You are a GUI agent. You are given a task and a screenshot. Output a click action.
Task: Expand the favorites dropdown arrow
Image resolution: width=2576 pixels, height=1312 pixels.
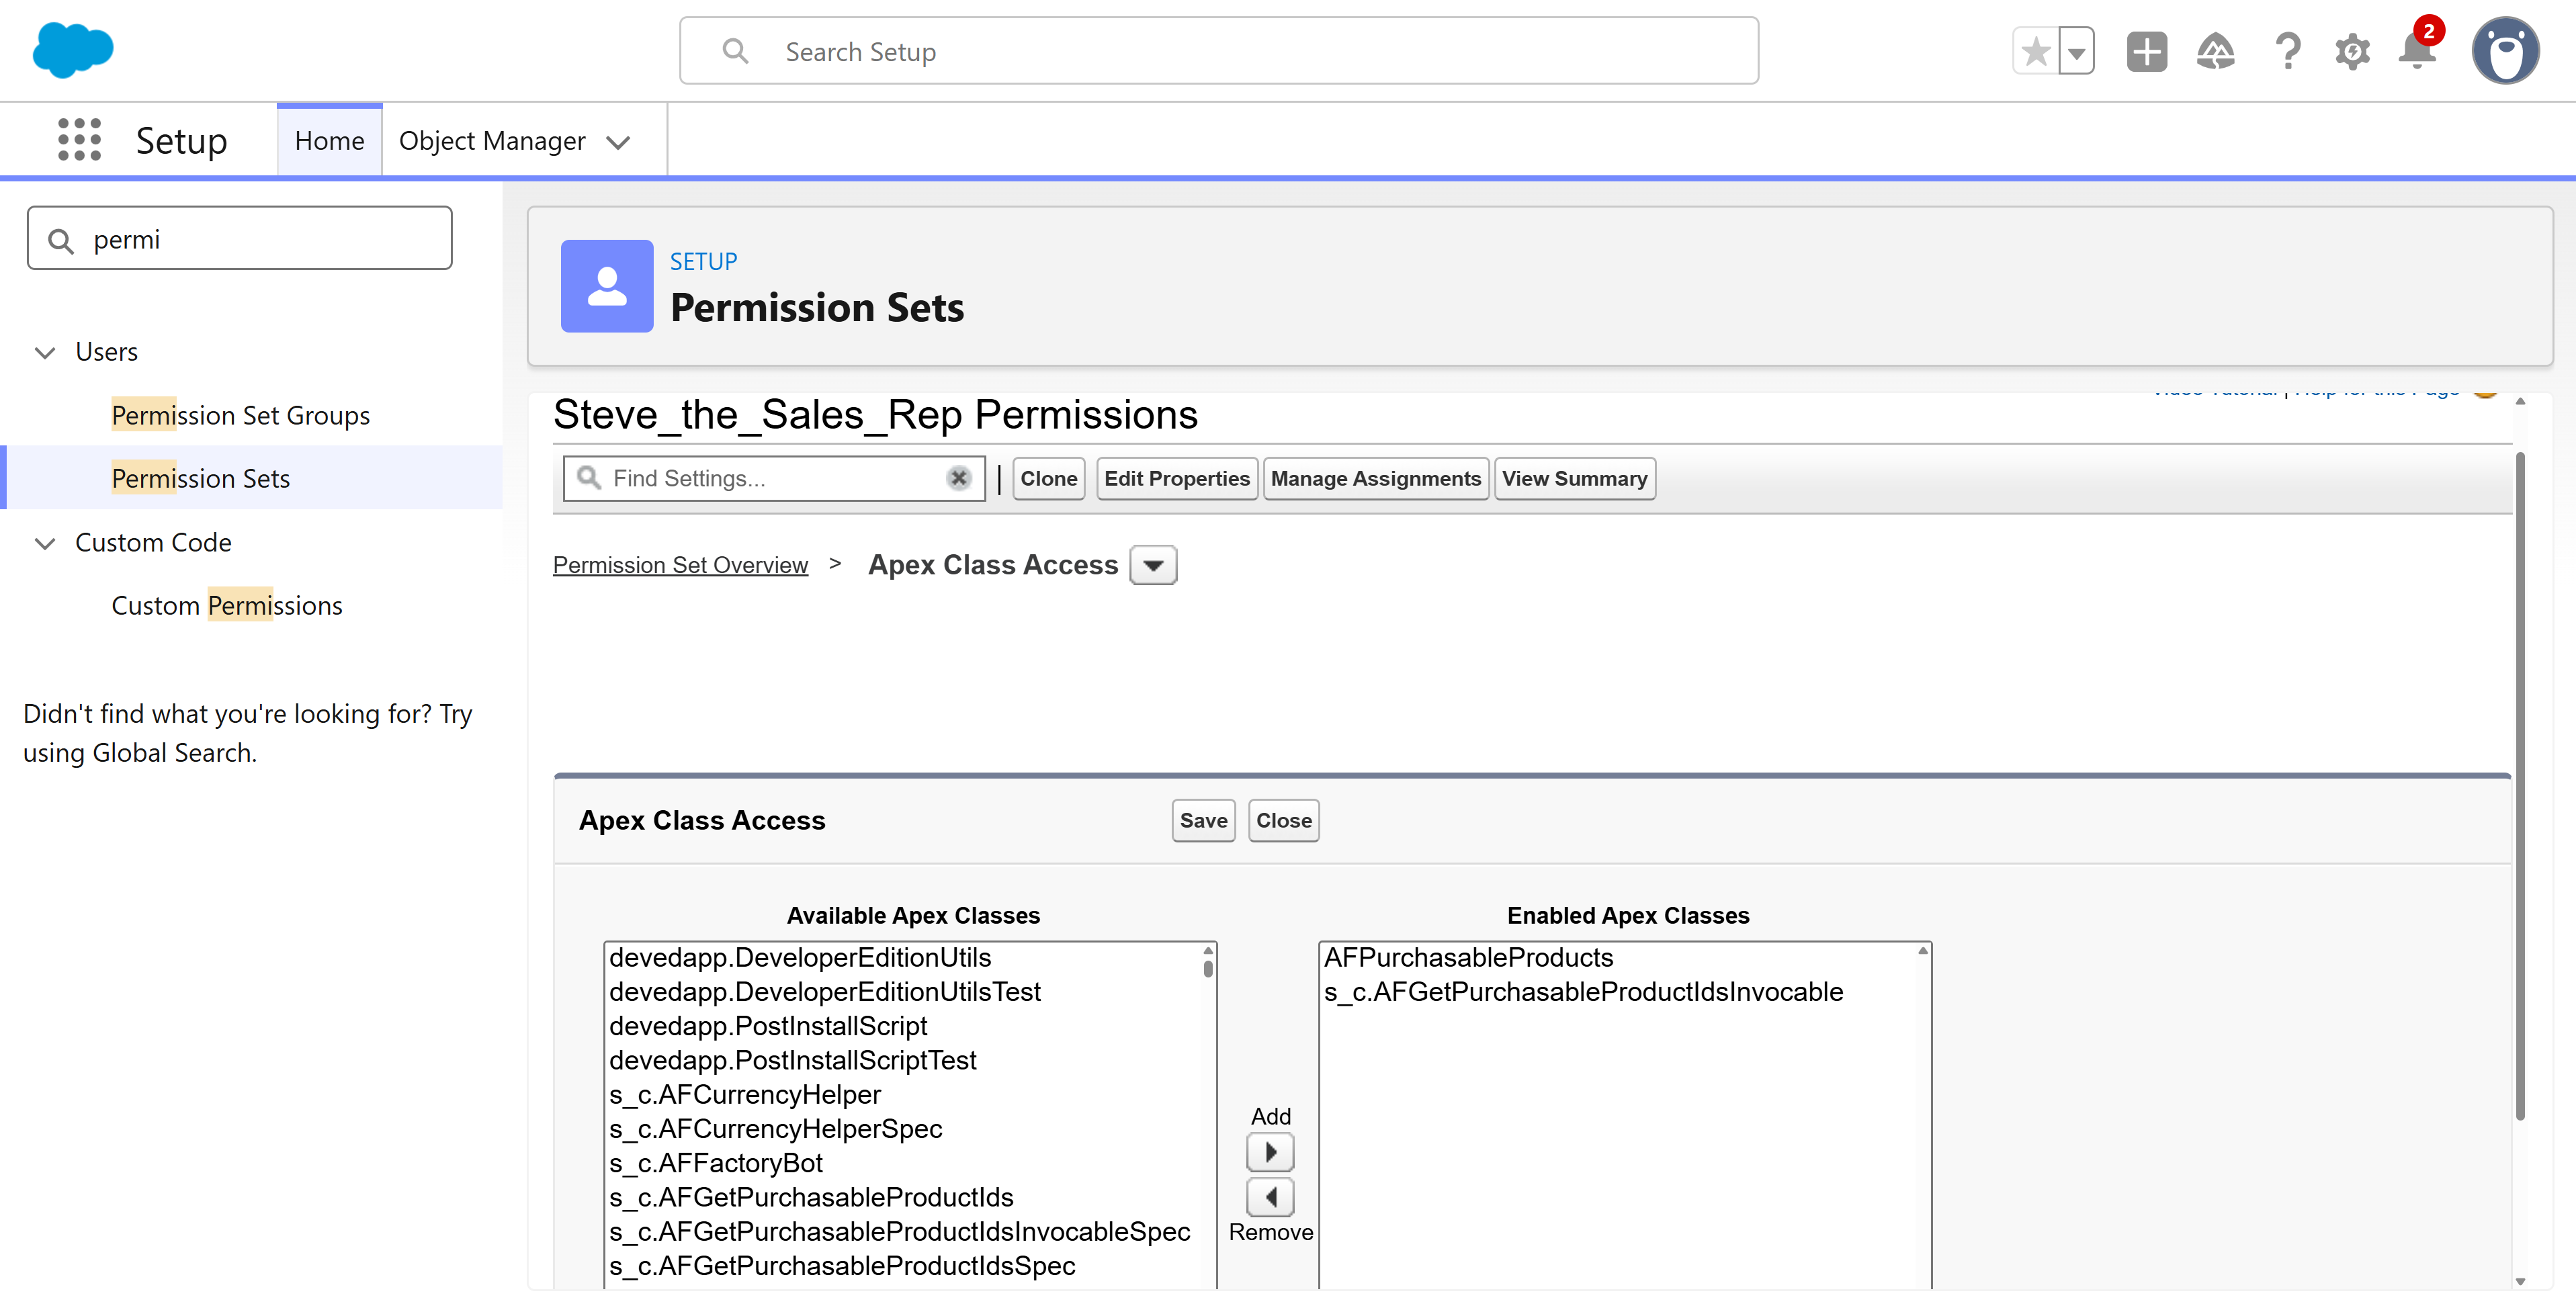point(2077,51)
